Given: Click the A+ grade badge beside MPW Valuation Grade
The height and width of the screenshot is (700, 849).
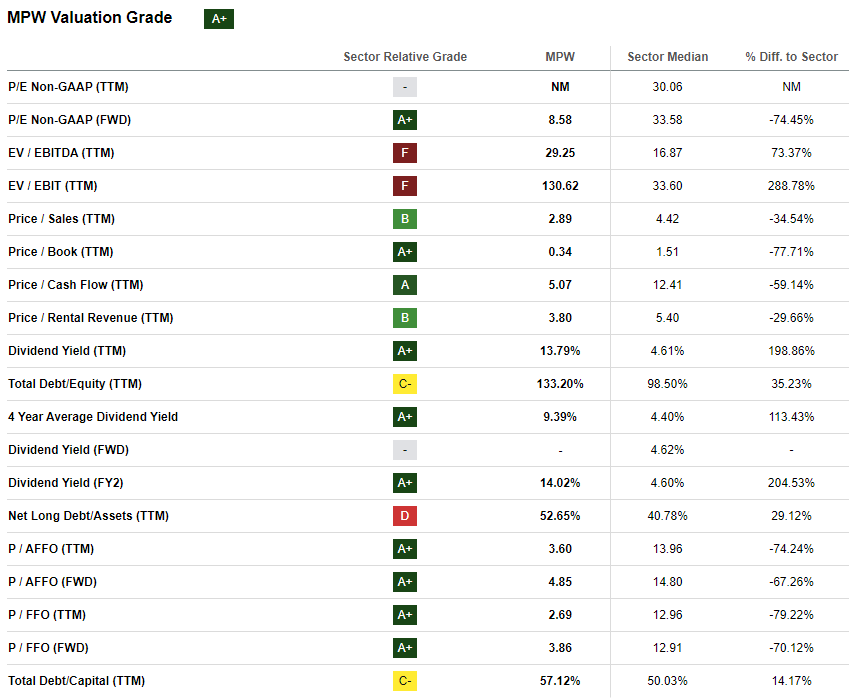Looking at the screenshot, I should tap(218, 18).
